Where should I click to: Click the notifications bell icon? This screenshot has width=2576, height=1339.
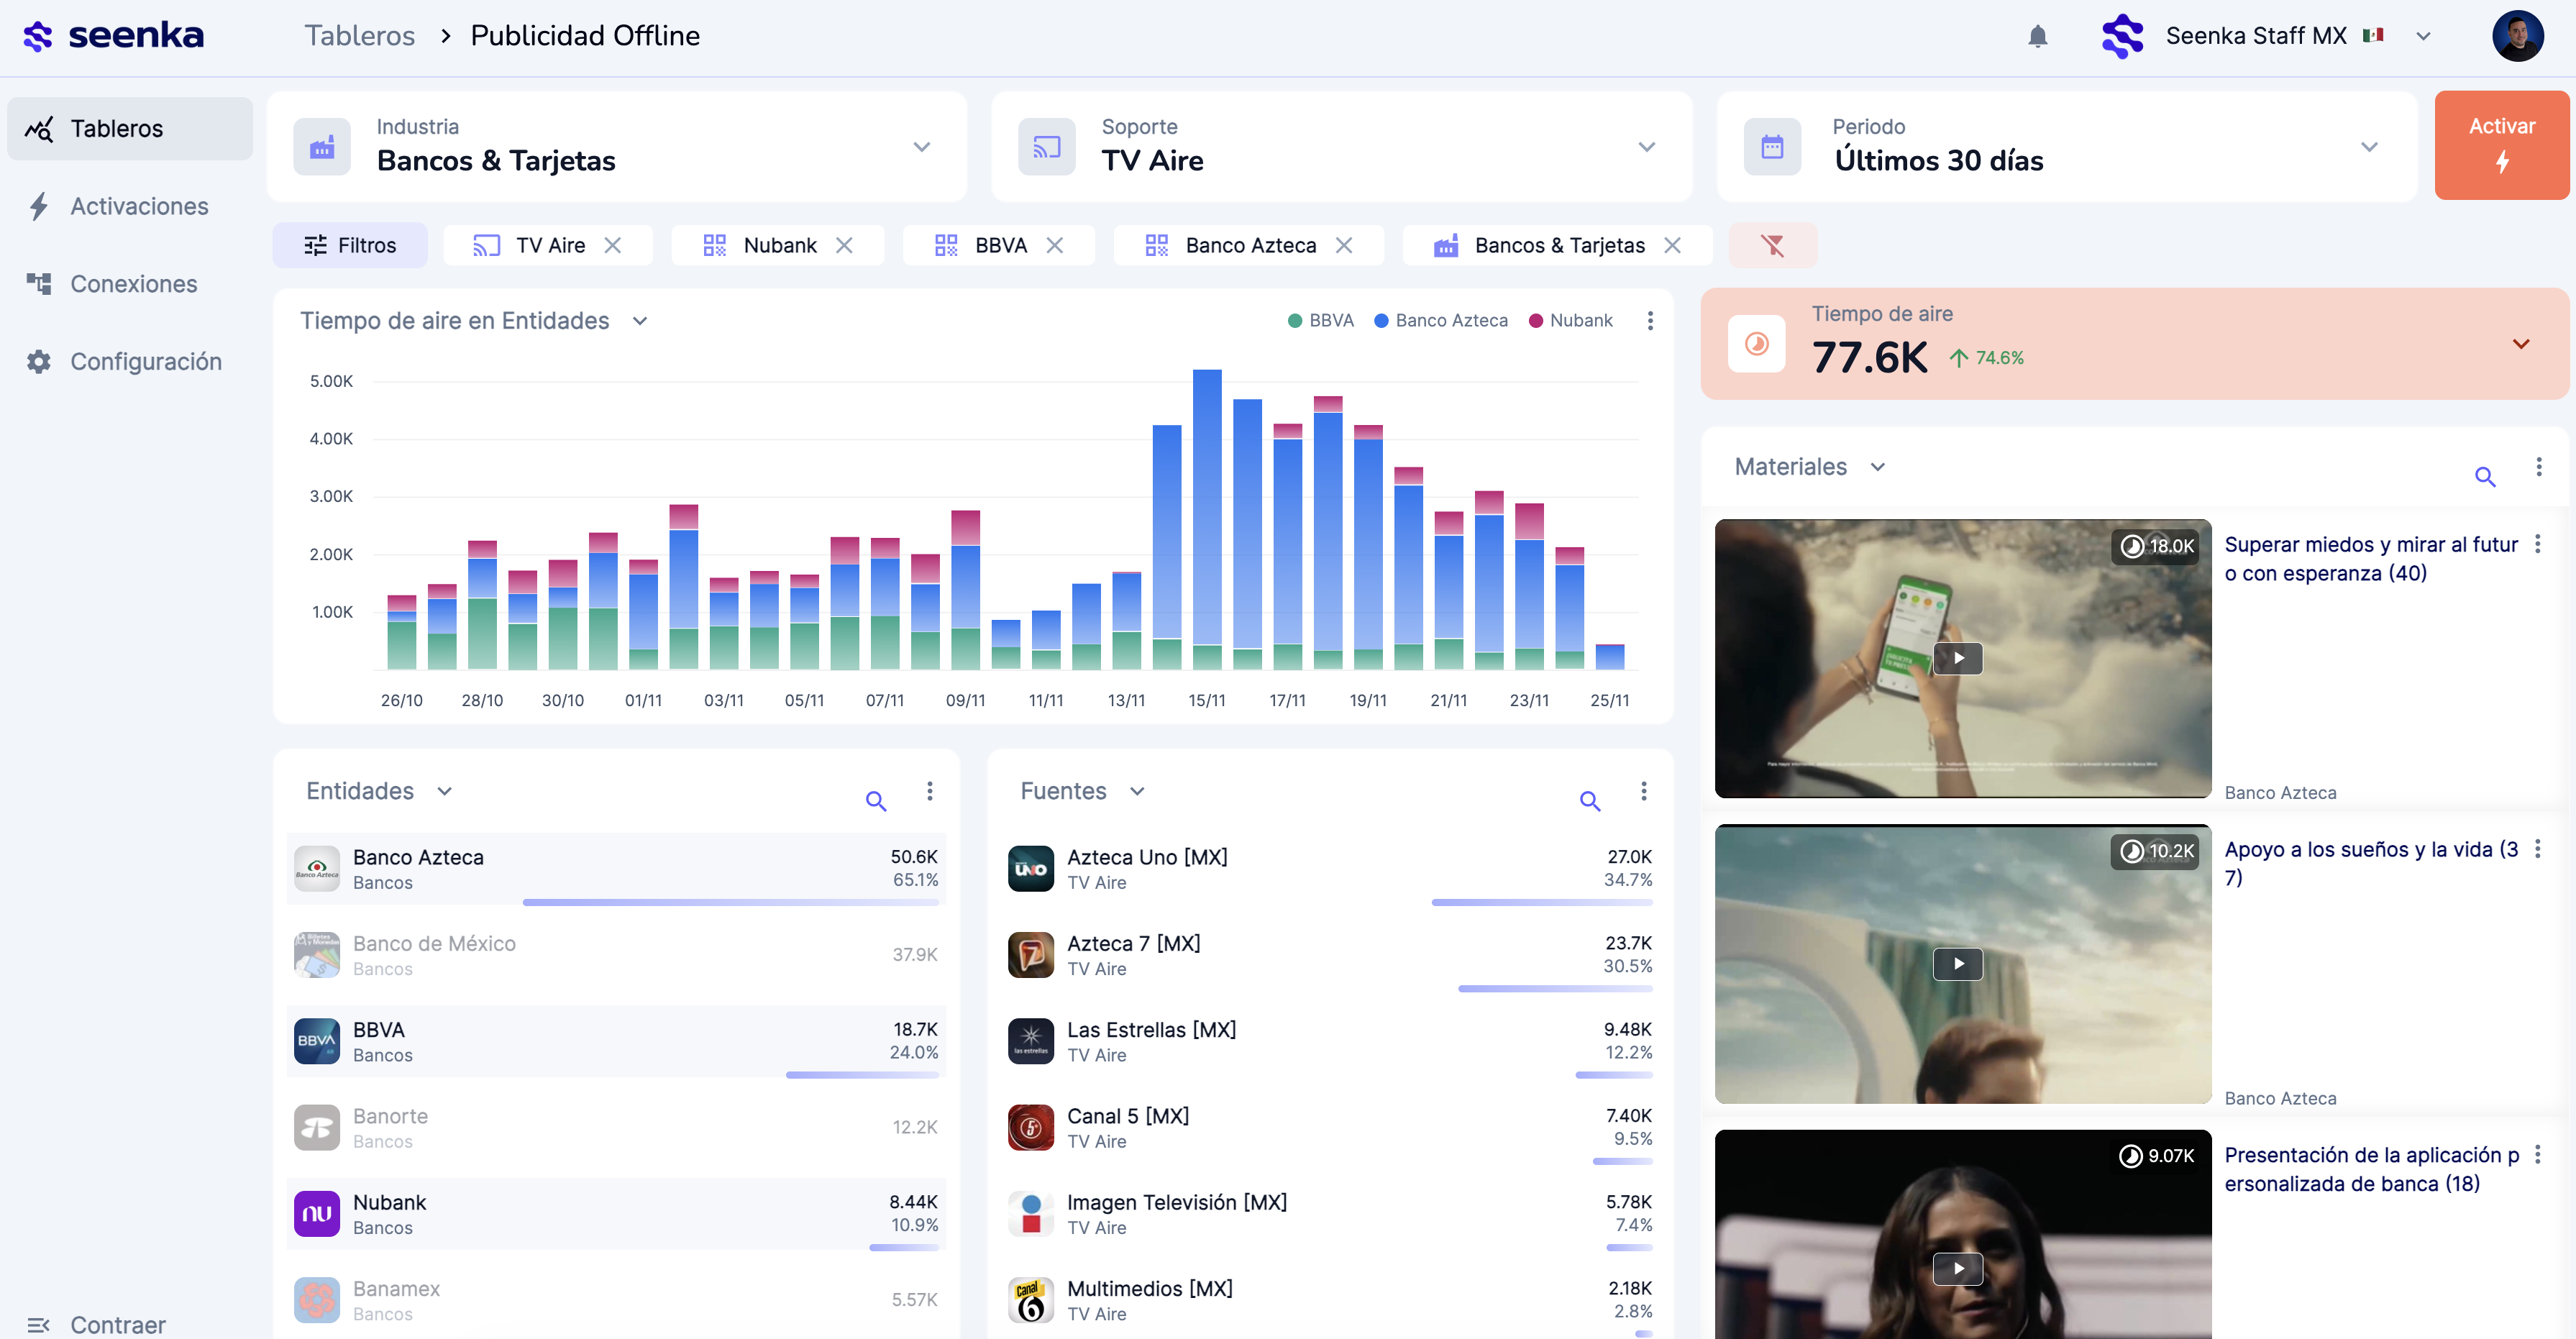(2037, 37)
